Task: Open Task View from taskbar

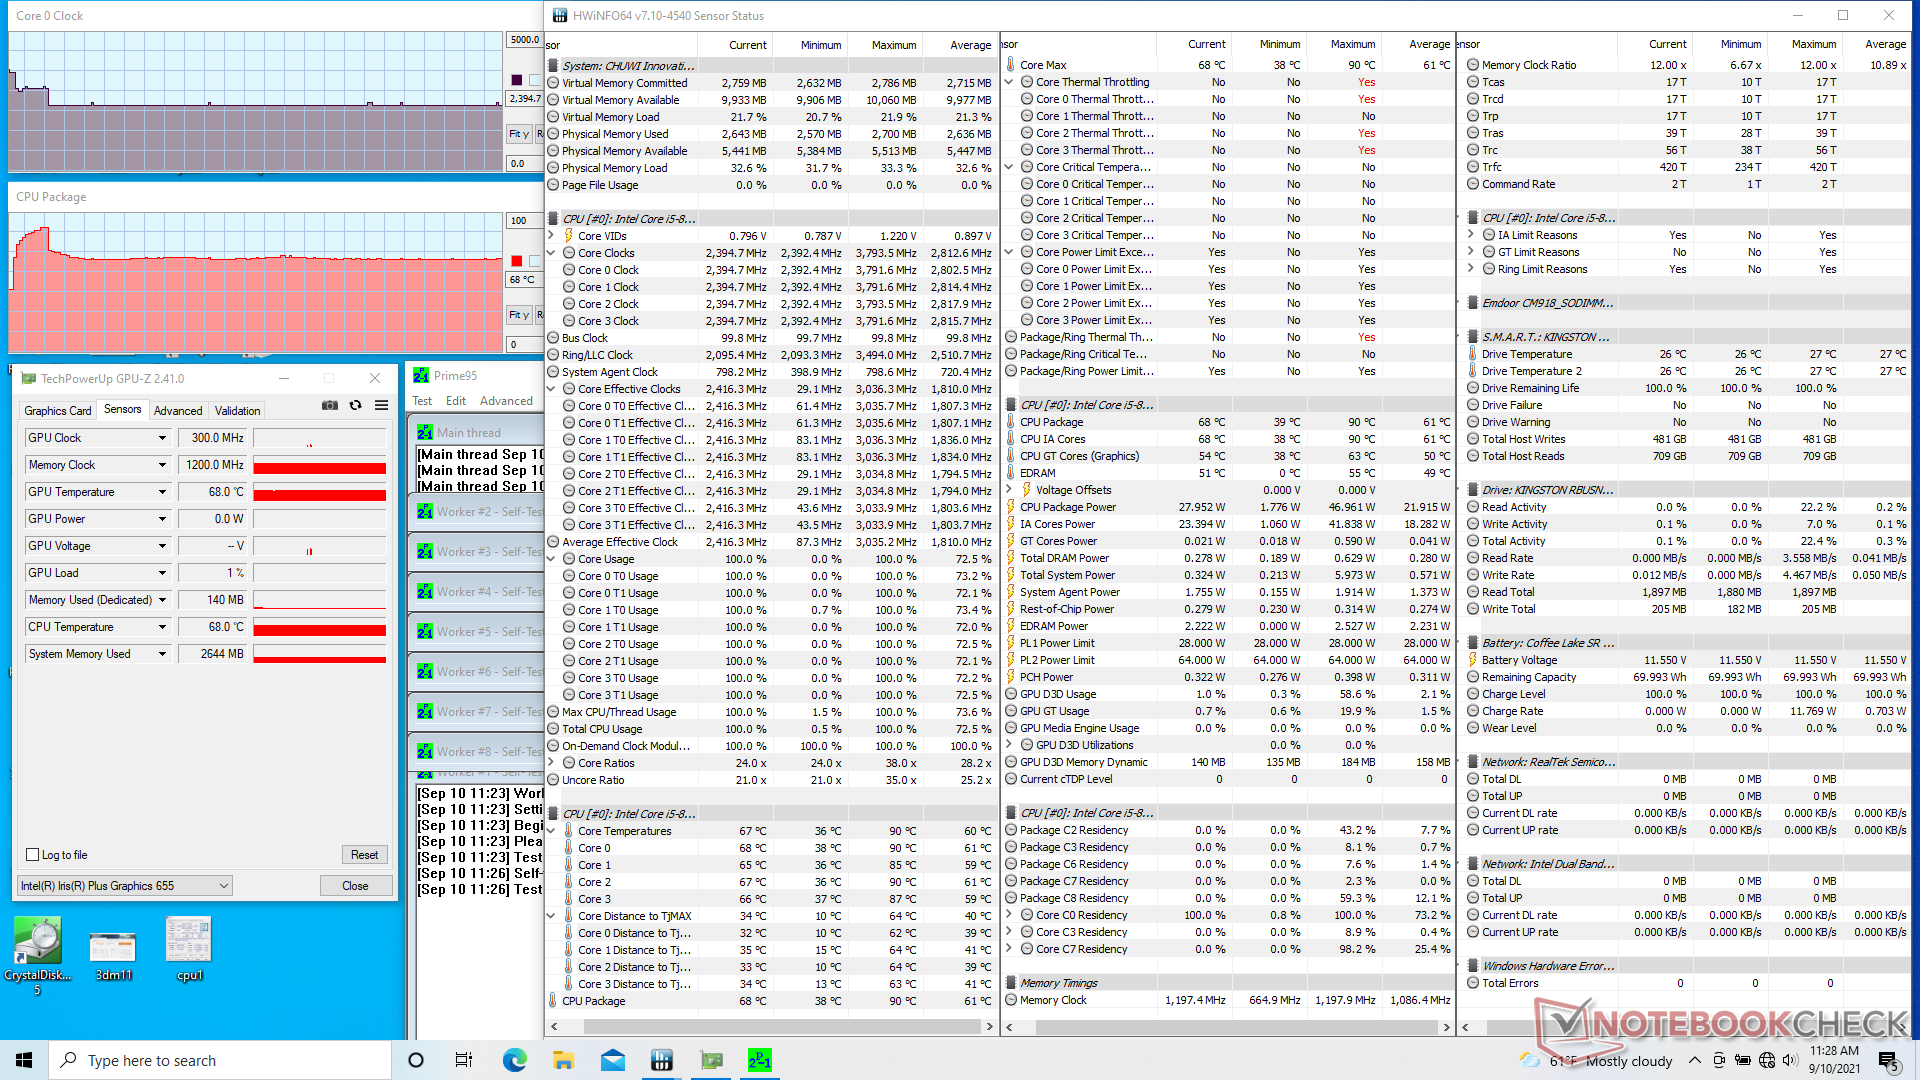Action: (464, 1060)
